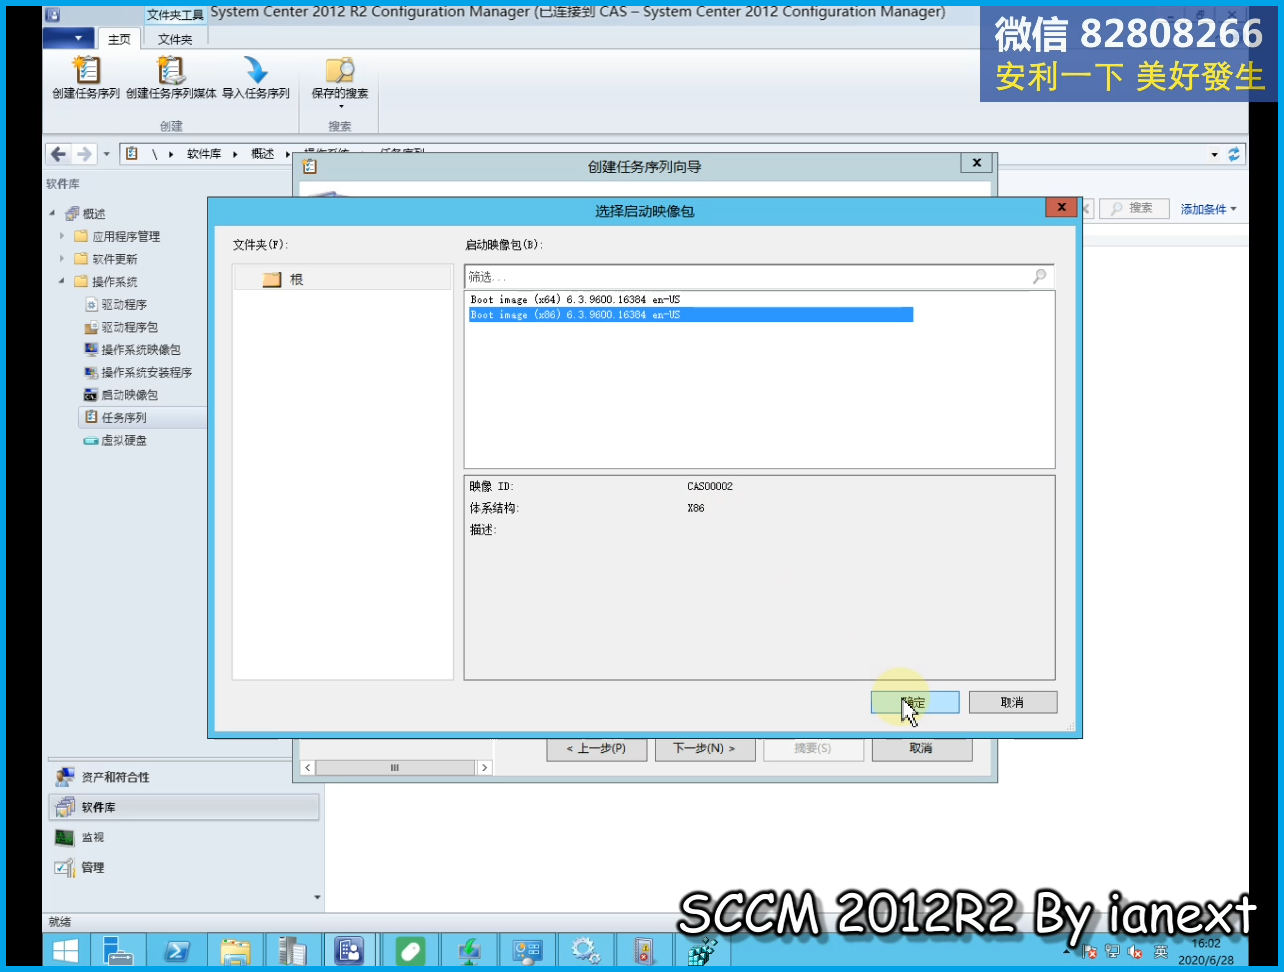The width and height of the screenshot is (1284, 972).
Task: Click the wizard's horizontal scrollbar thumb
Action: click(395, 768)
